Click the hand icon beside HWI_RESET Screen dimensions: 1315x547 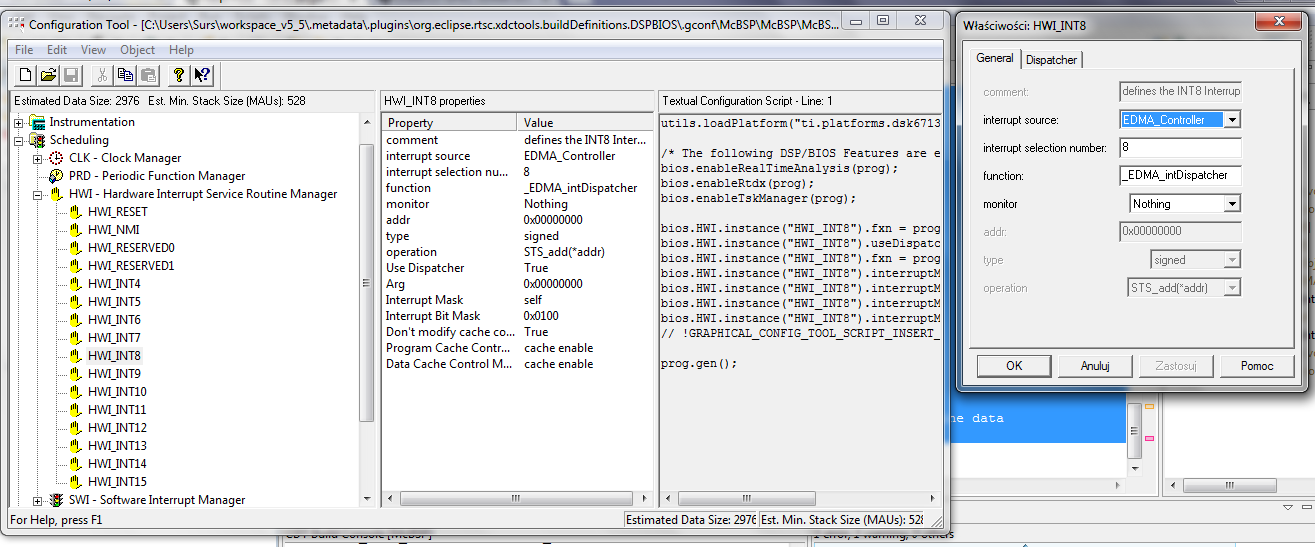[x=76, y=212]
